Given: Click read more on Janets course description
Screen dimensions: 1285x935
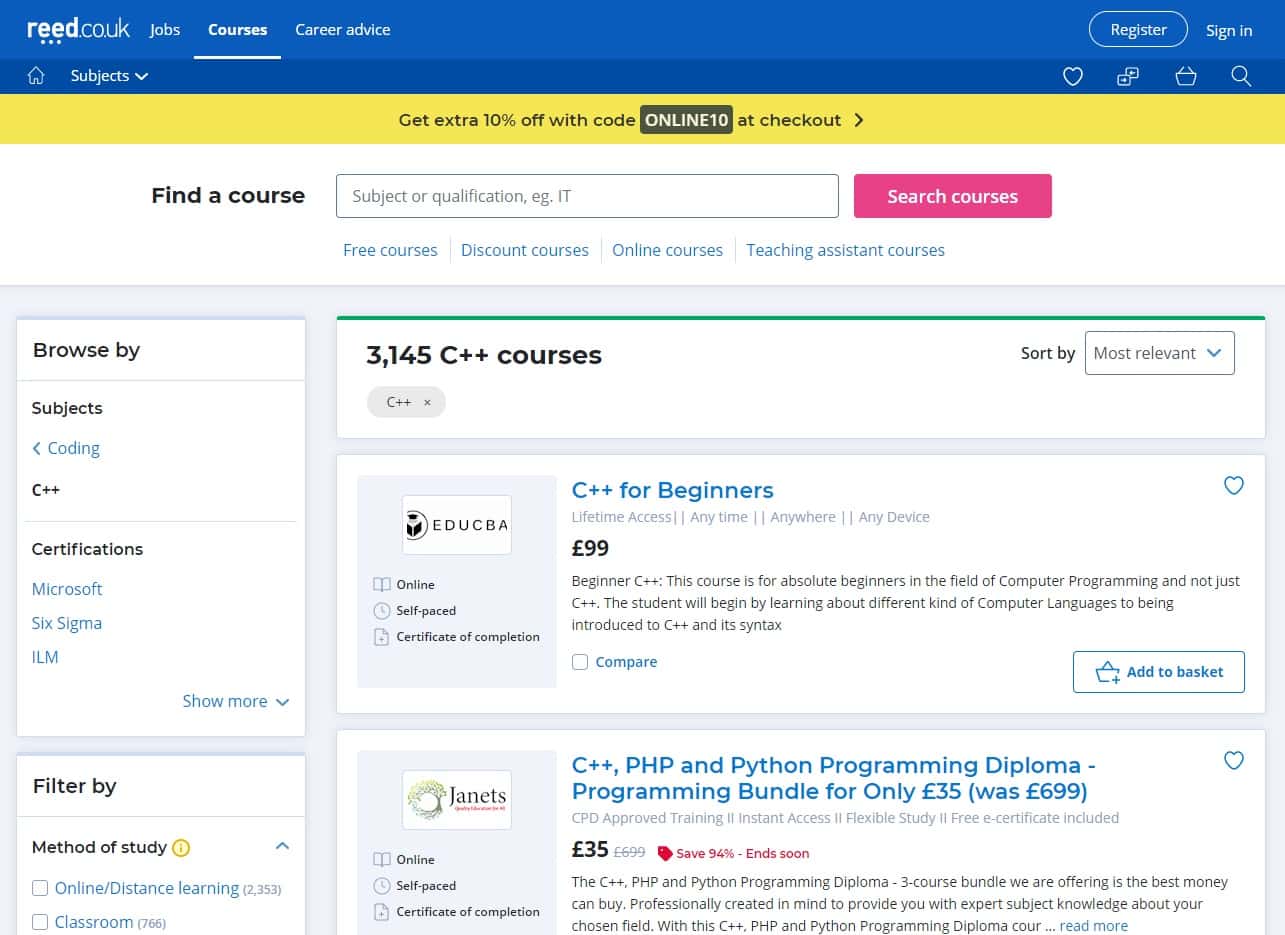Looking at the screenshot, I should pos(1094,926).
